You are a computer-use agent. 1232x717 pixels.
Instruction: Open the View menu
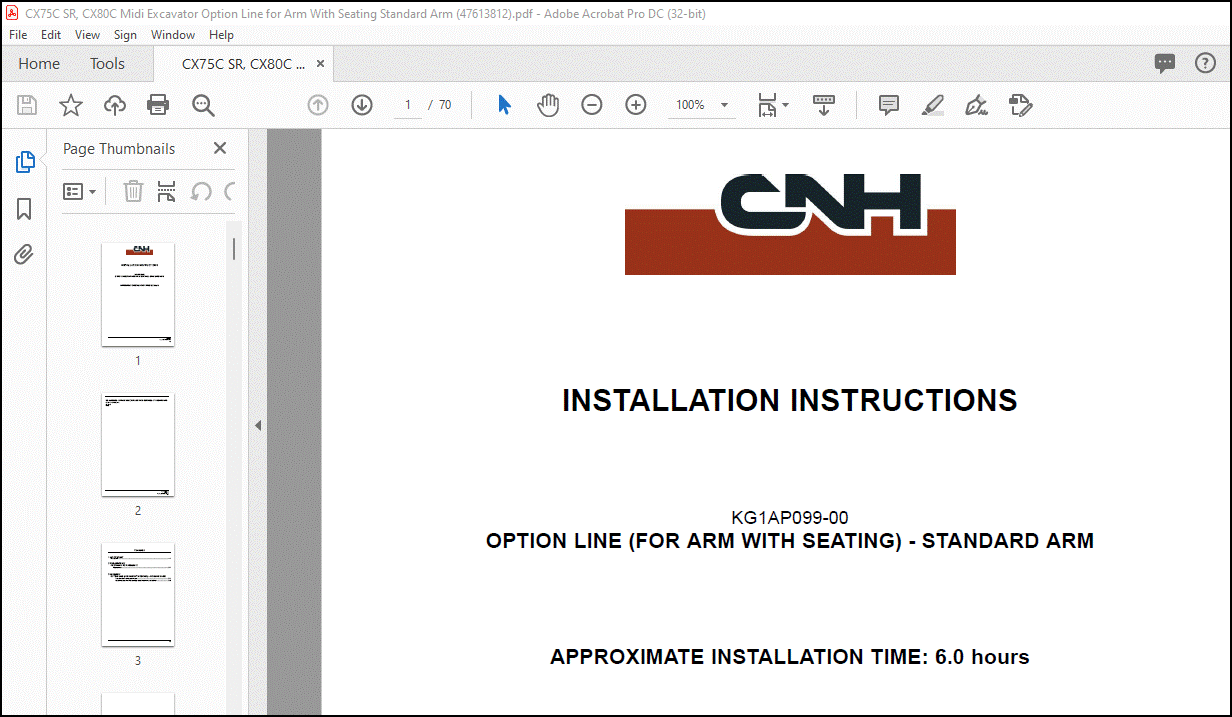(x=88, y=35)
